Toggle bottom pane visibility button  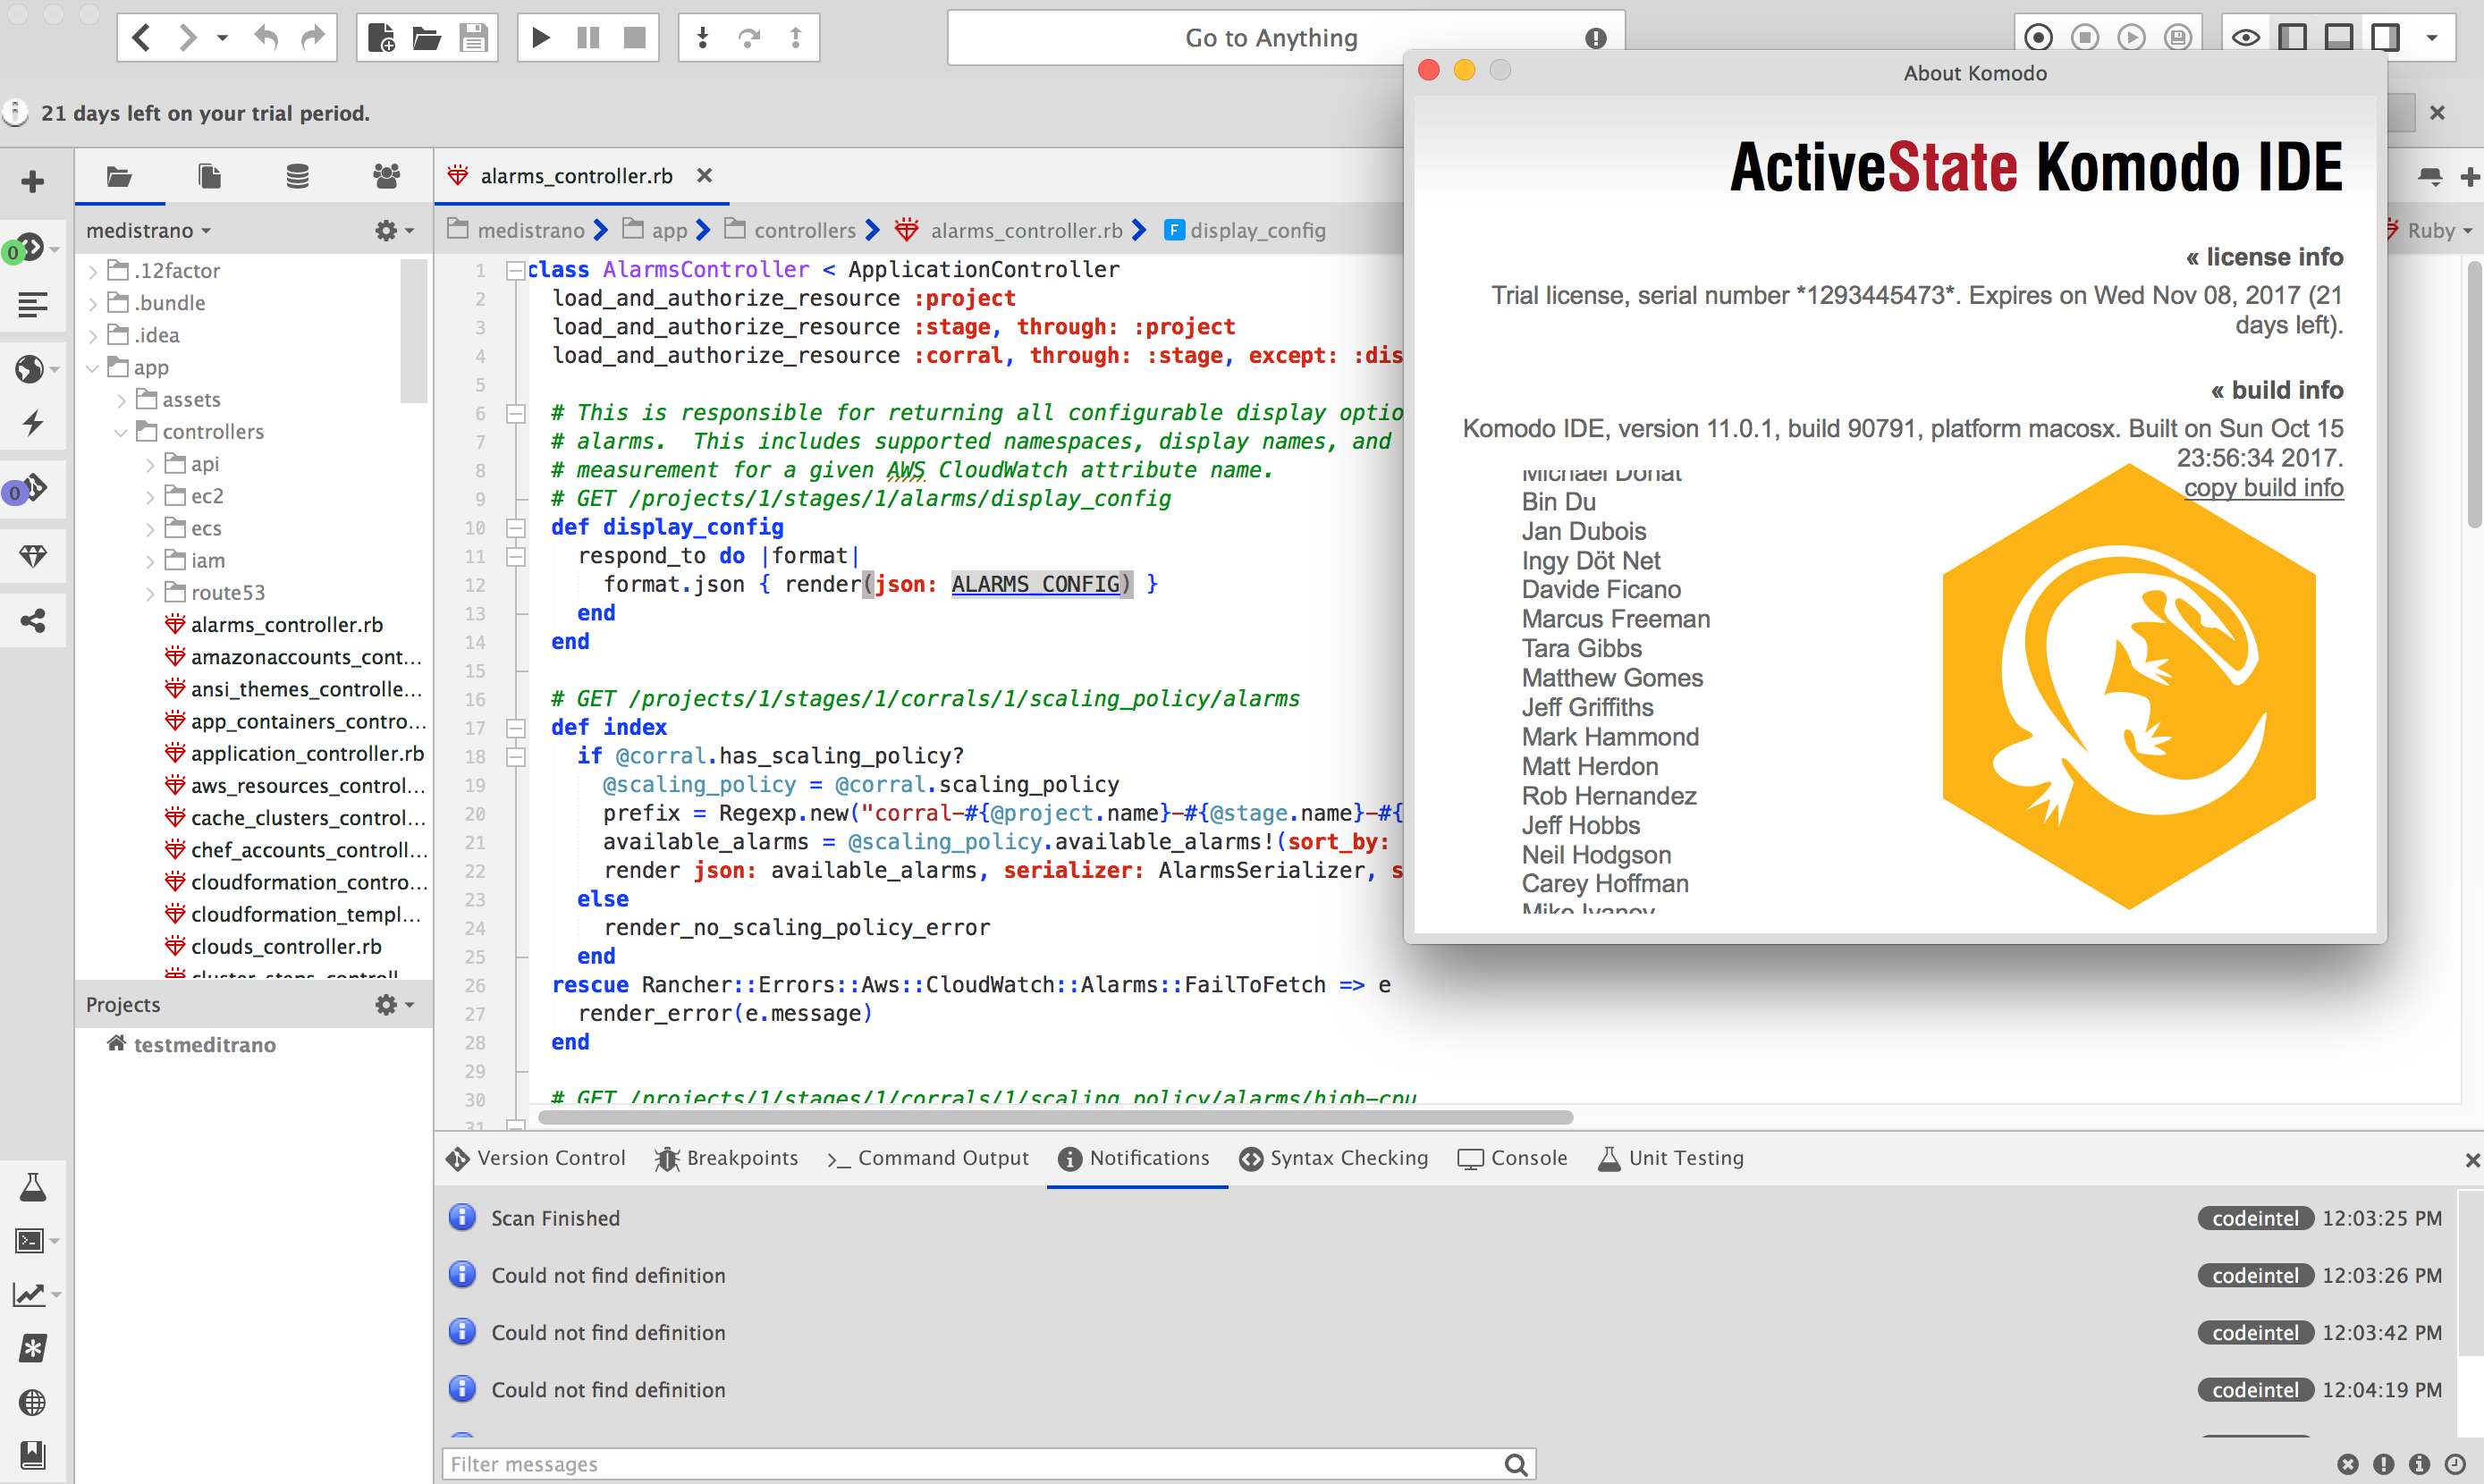tap(2338, 38)
